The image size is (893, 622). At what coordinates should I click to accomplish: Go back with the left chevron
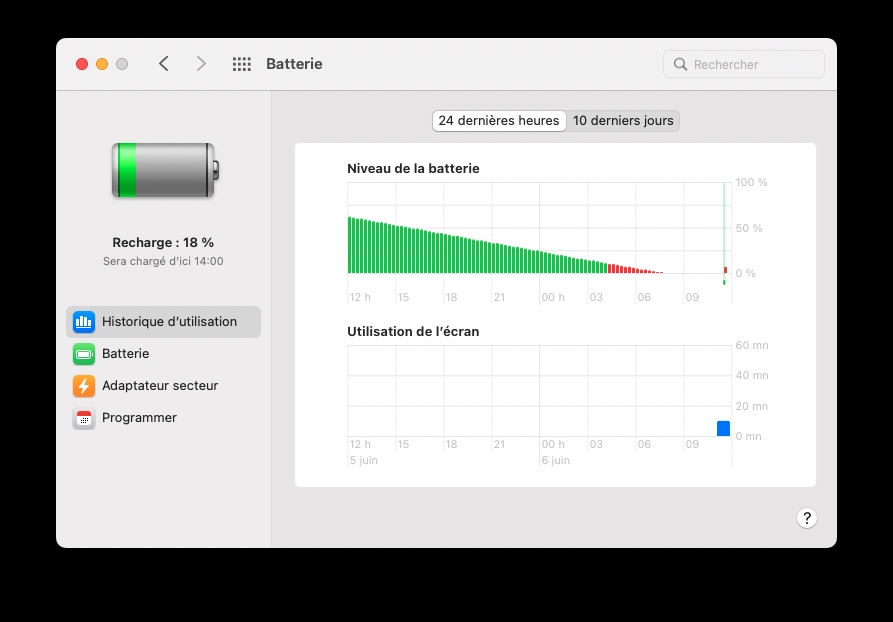(x=164, y=64)
